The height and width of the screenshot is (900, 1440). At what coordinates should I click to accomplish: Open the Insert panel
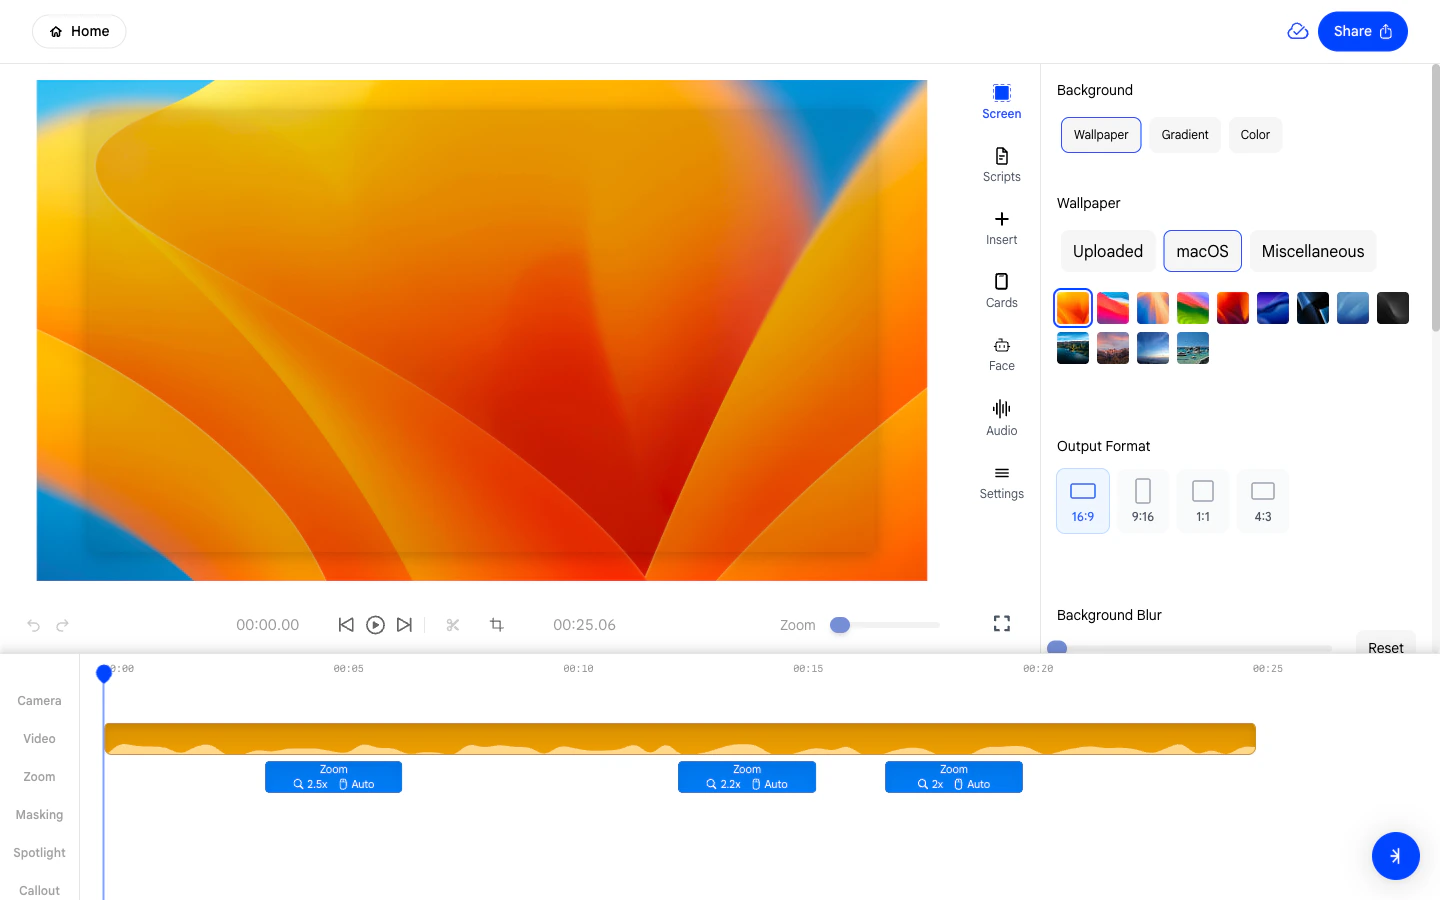click(x=1001, y=228)
